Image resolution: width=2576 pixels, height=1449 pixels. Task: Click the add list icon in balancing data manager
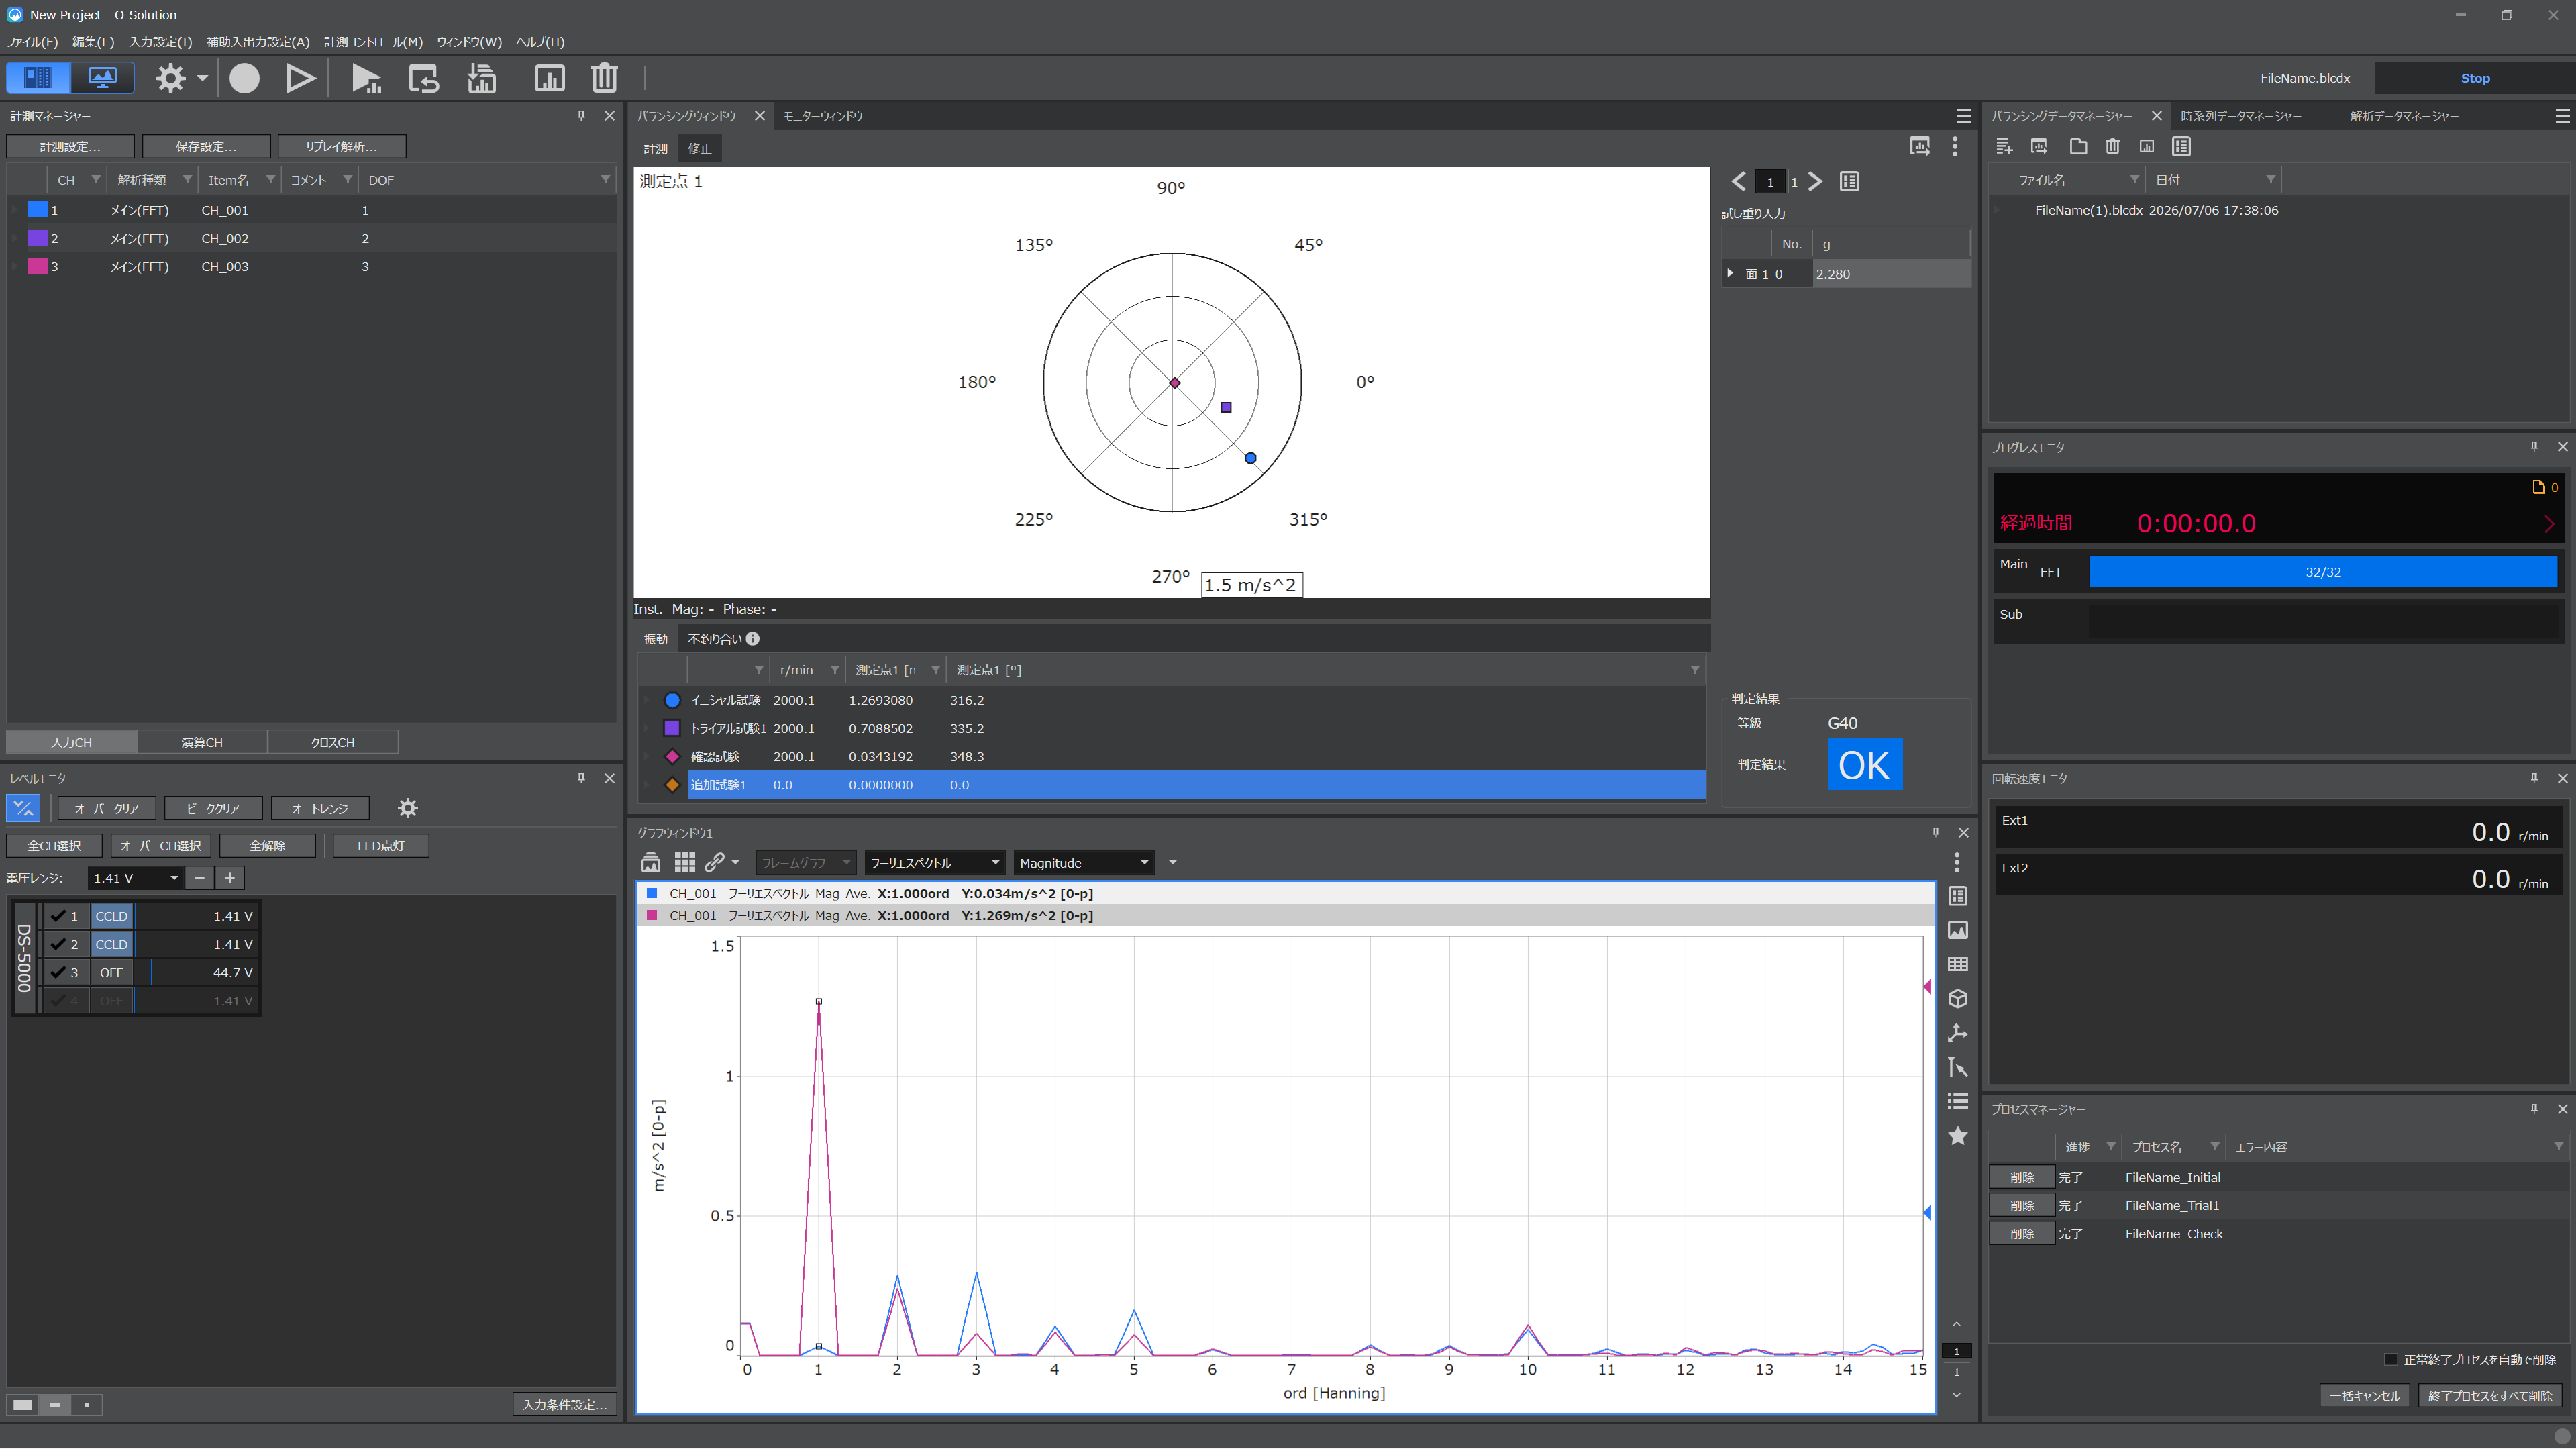2004,147
